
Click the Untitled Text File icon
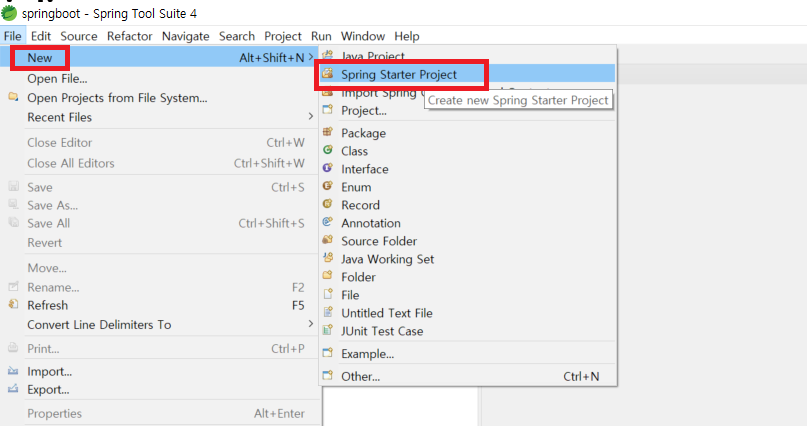(x=327, y=312)
